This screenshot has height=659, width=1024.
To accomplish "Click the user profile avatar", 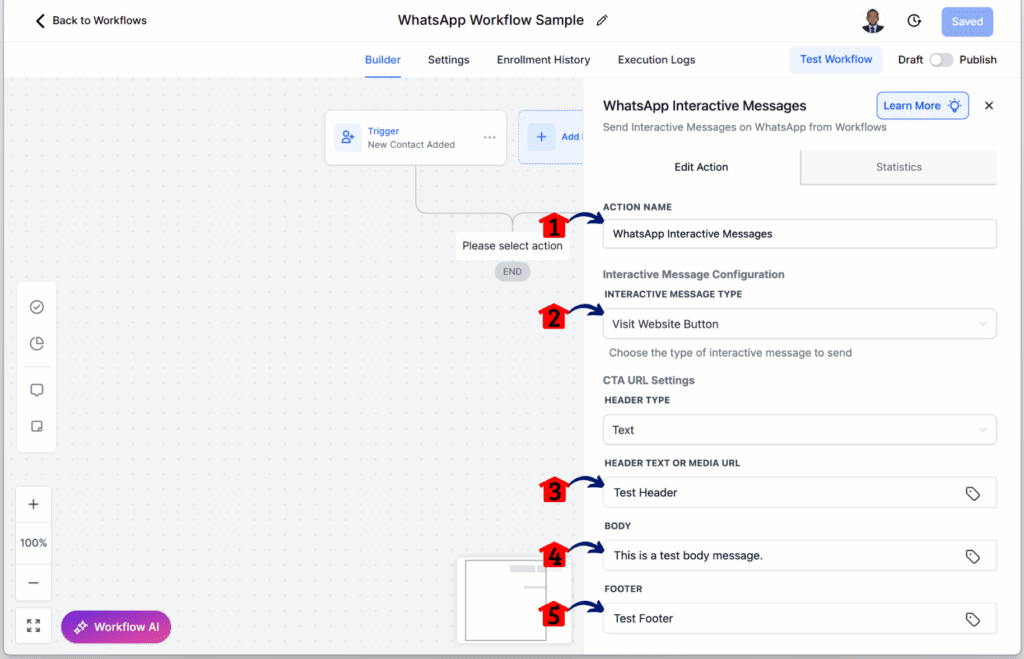I will click(872, 21).
